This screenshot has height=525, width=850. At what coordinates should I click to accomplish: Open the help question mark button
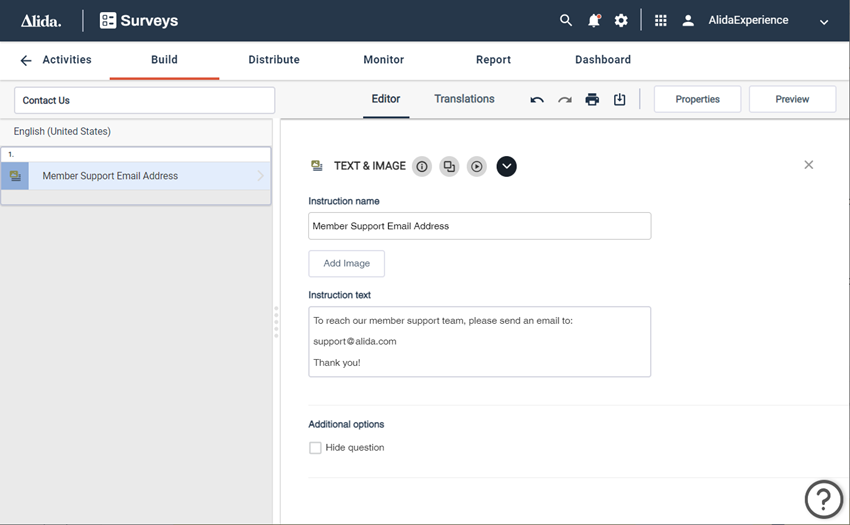click(x=823, y=500)
